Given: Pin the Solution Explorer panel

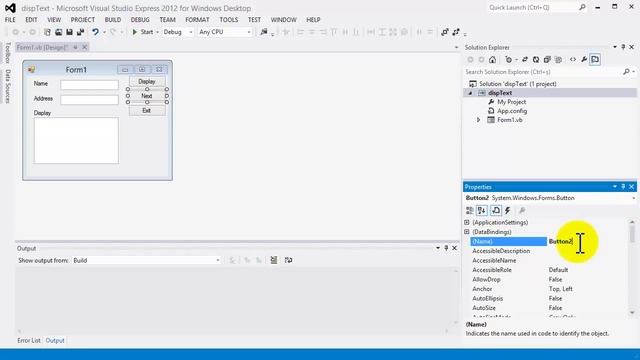Looking at the screenshot, I should point(623,47).
